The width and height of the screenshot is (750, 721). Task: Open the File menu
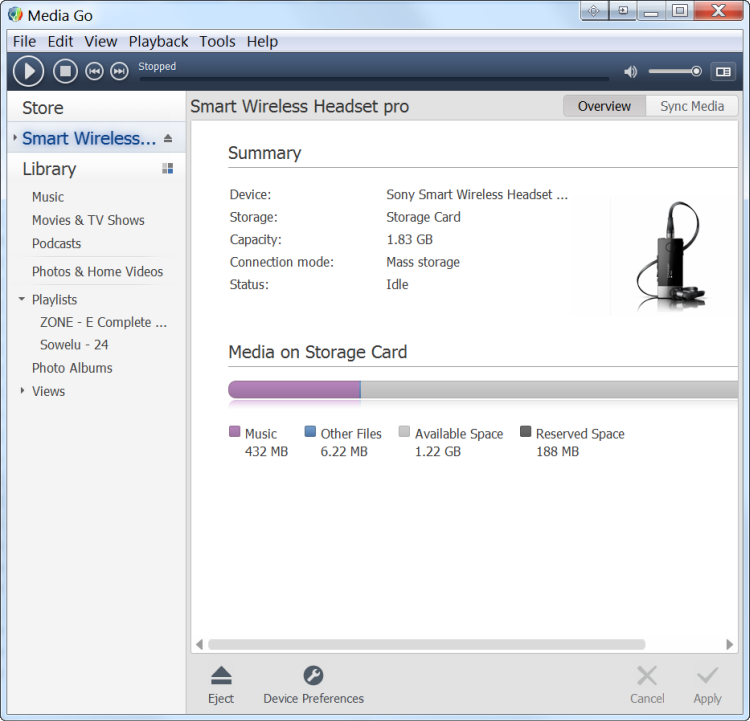[24, 41]
